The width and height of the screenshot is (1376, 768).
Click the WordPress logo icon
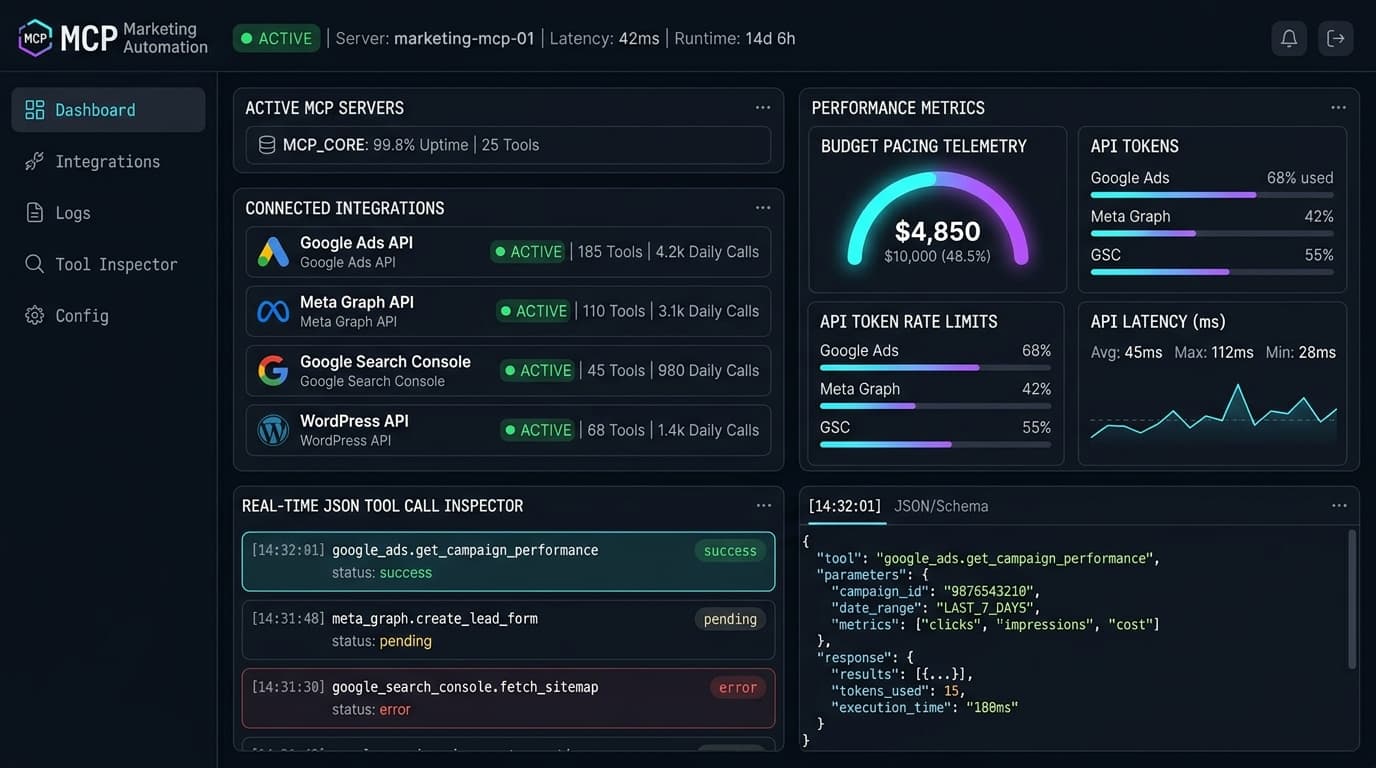point(273,430)
